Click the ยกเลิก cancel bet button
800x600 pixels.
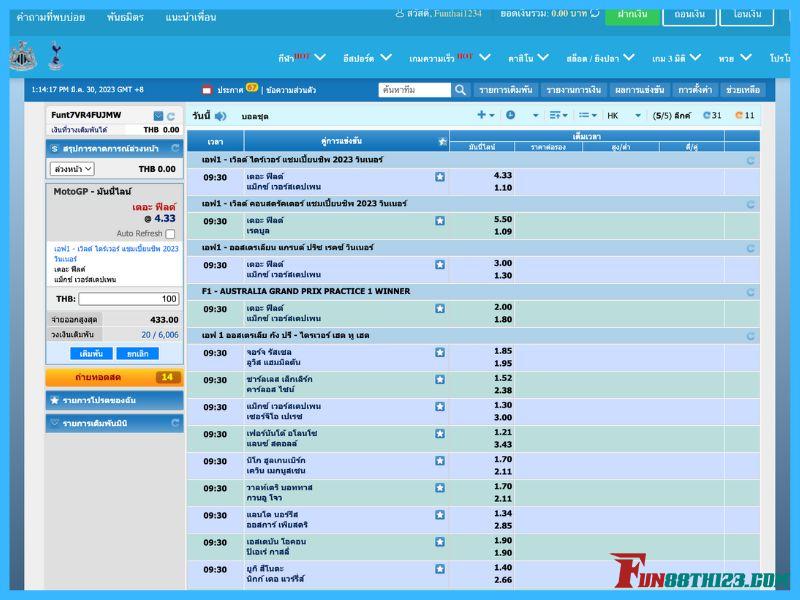pyautogui.click(x=137, y=354)
